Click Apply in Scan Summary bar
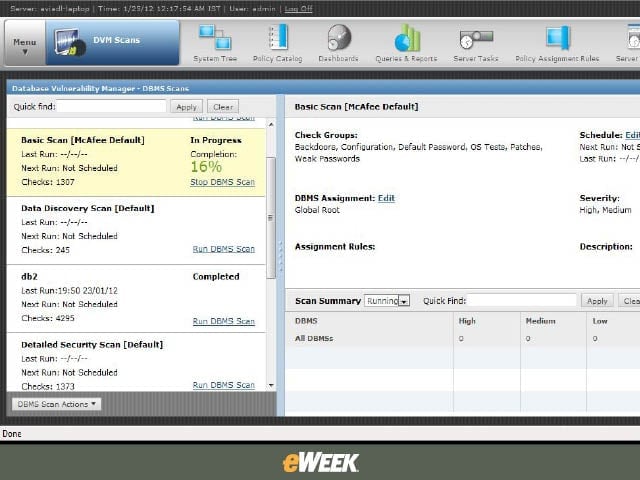This screenshot has height=480, width=640. point(597,301)
